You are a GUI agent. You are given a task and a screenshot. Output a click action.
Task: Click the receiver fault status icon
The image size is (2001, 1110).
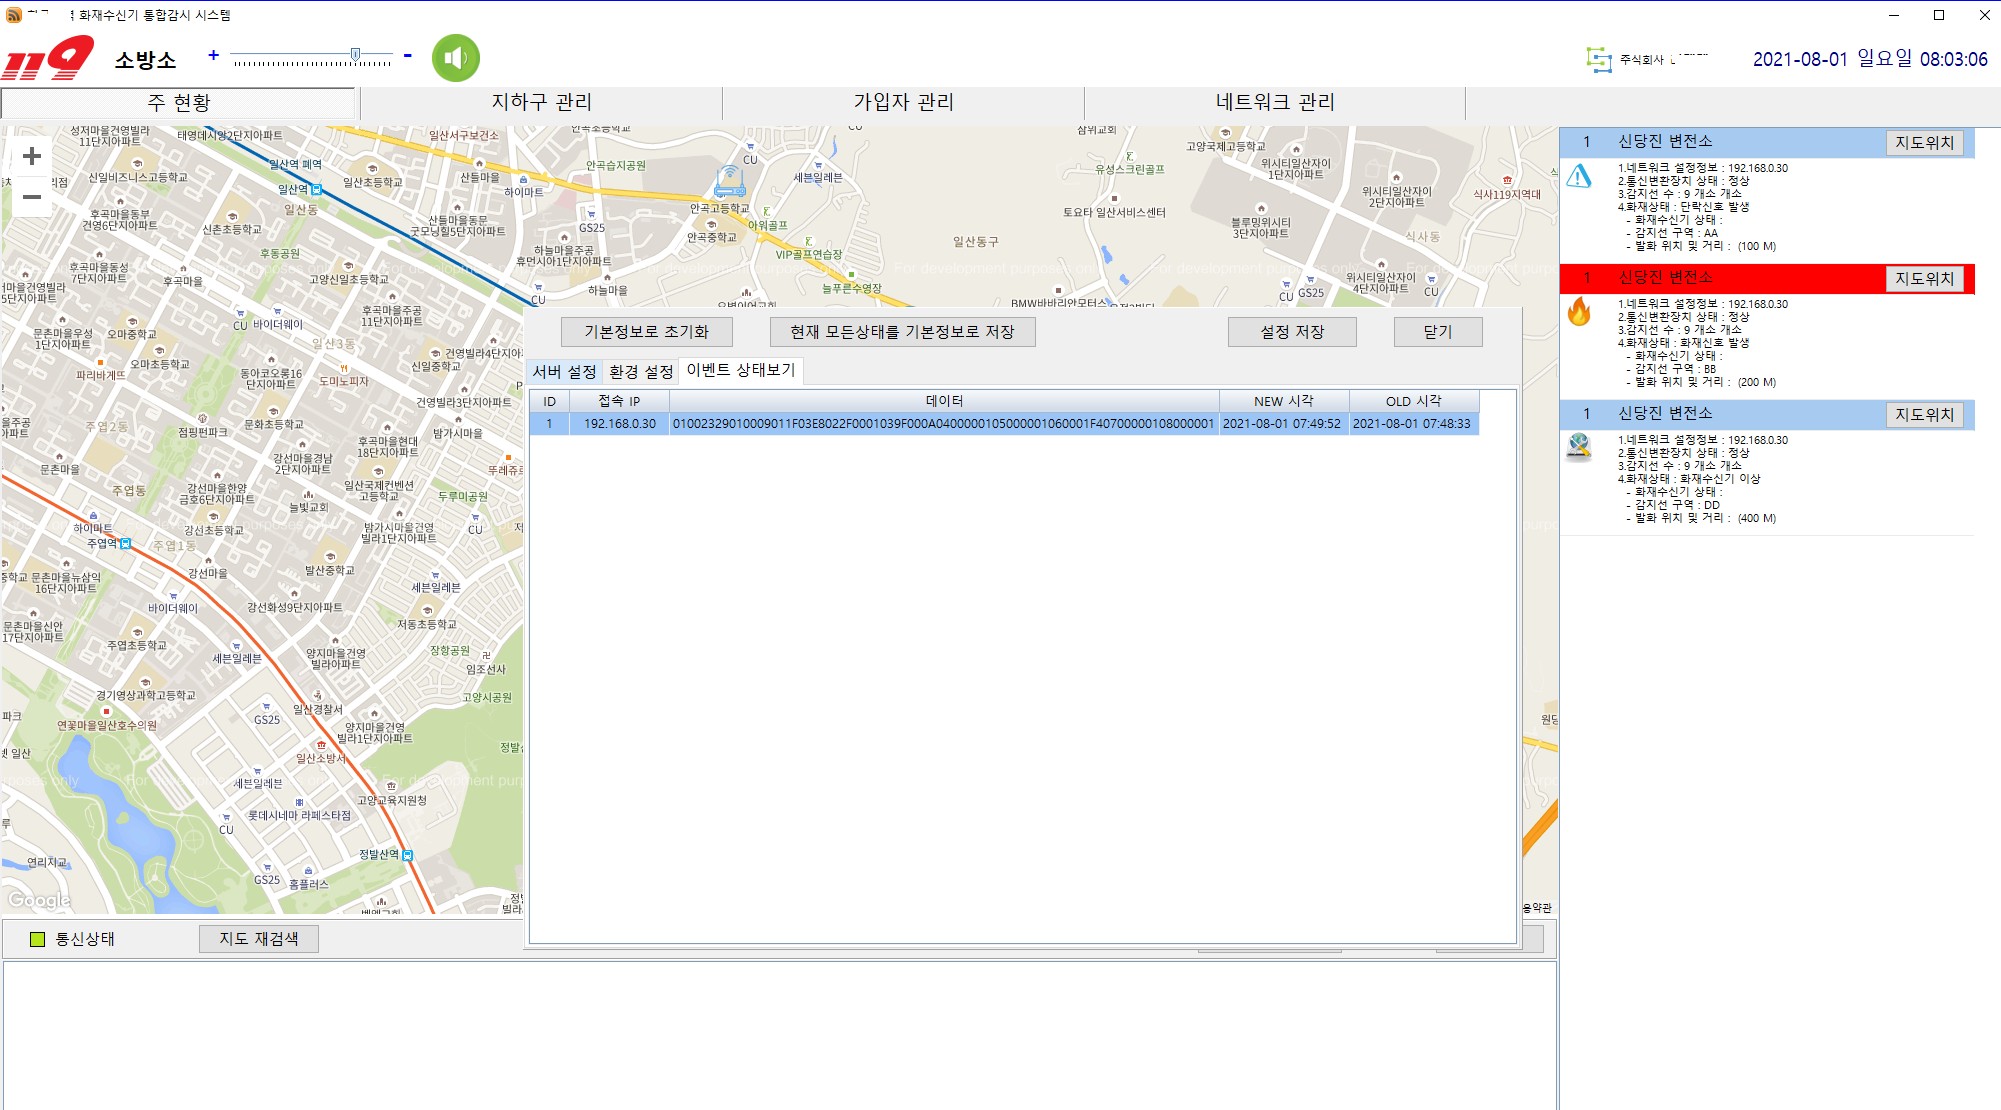[x=1579, y=447]
